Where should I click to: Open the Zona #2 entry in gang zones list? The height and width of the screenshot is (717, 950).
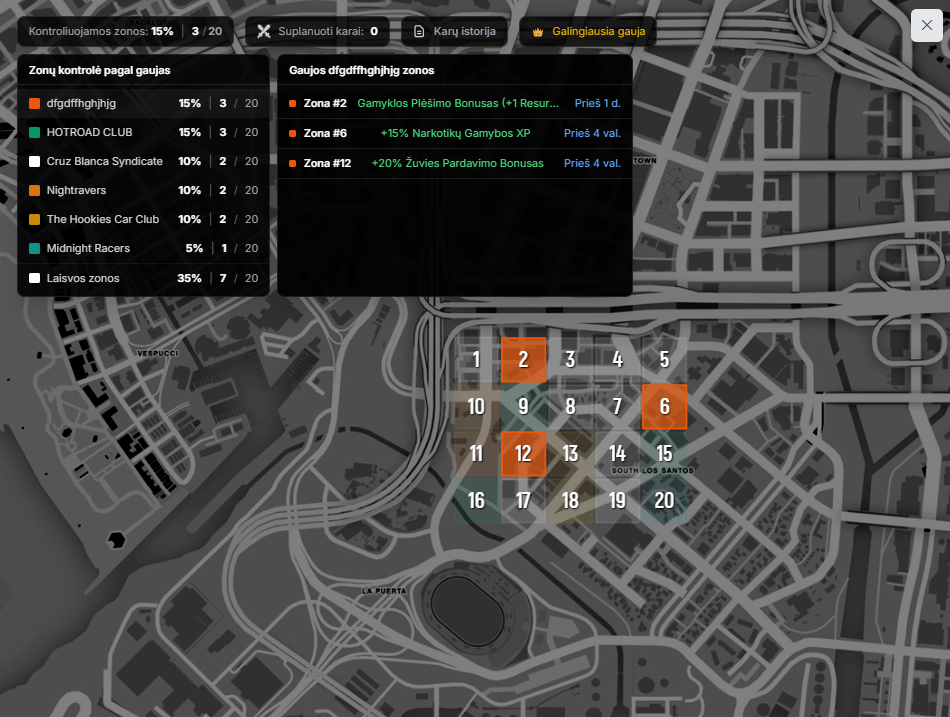pos(455,103)
